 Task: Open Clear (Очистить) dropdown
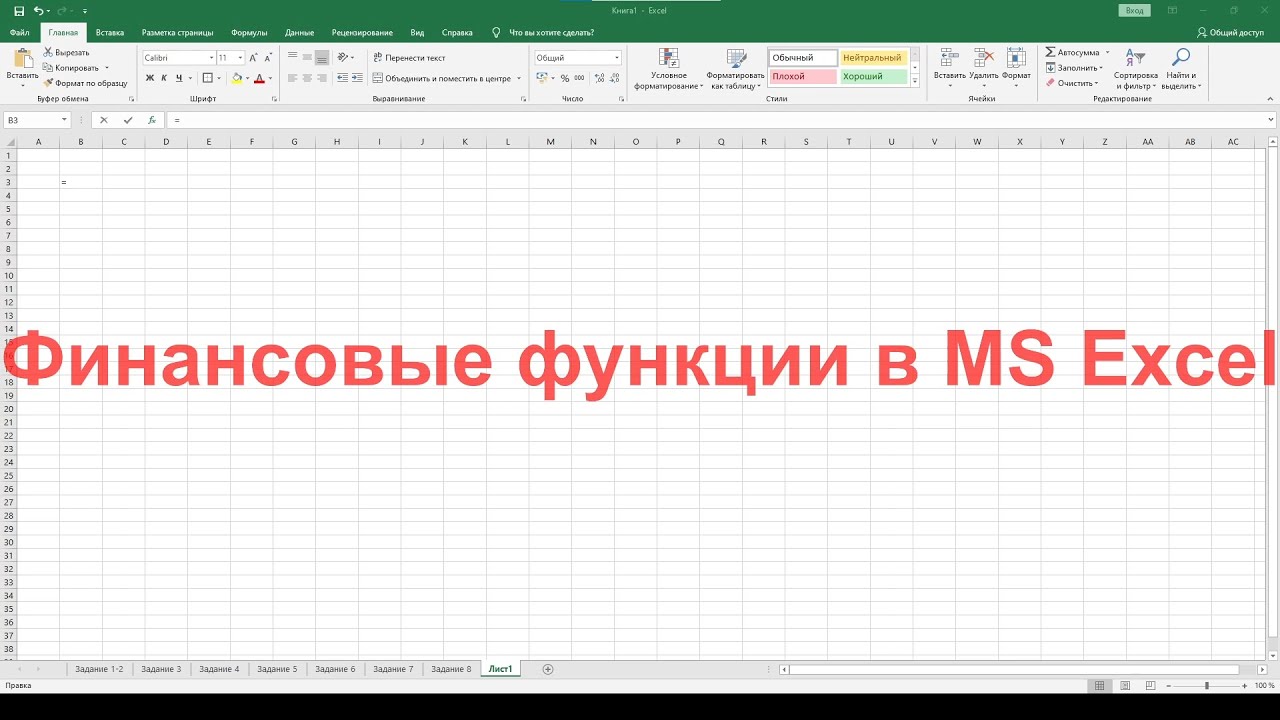click(1072, 83)
